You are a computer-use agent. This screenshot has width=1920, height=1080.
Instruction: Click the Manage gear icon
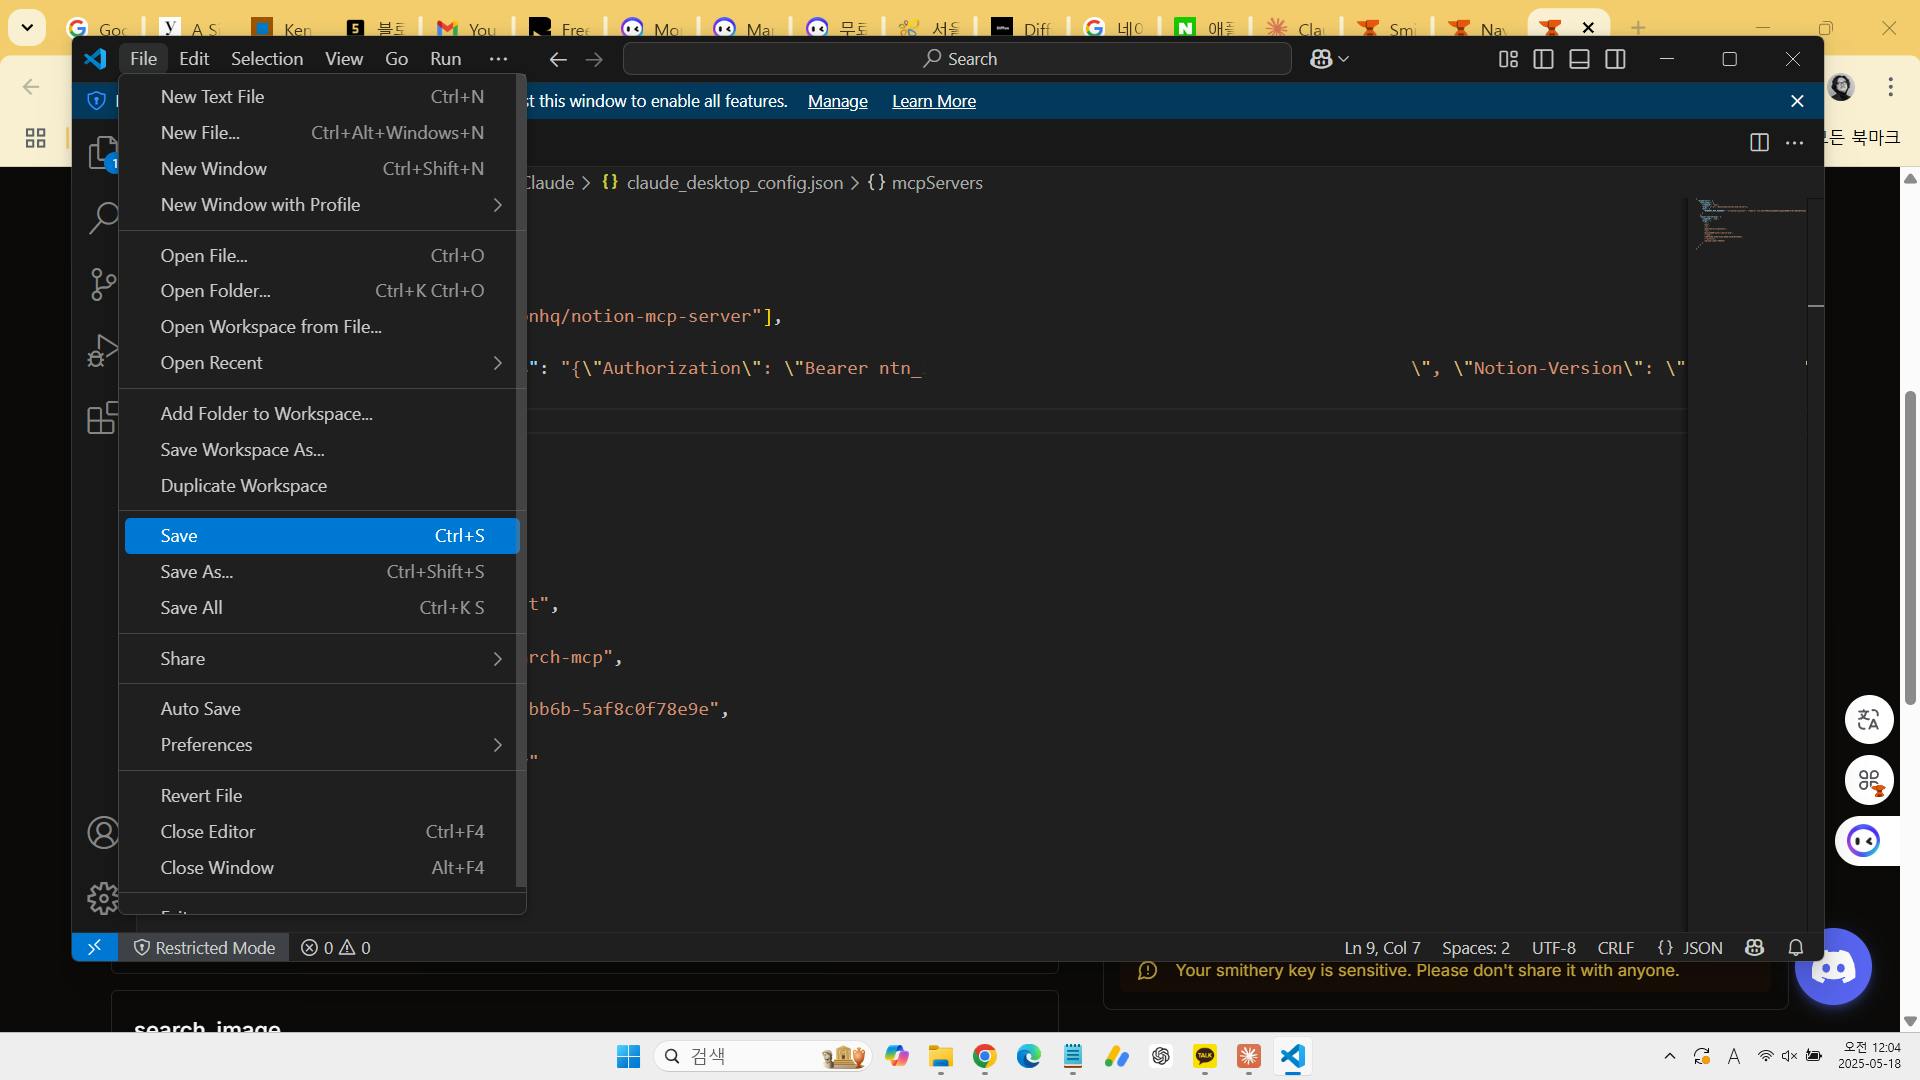tap(102, 898)
